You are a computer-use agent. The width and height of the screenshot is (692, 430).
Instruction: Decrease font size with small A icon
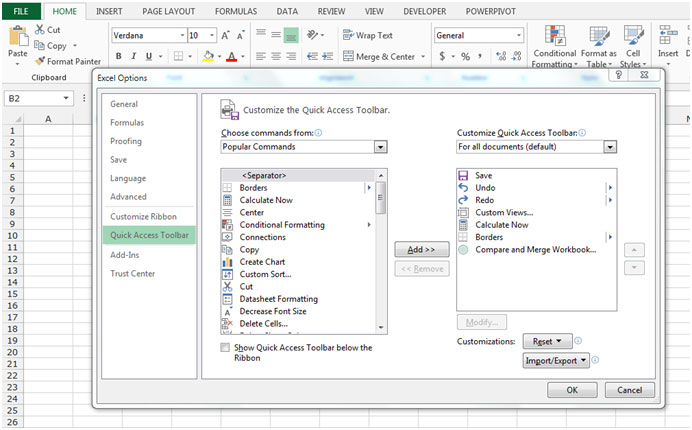pyautogui.click(x=241, y=35)
